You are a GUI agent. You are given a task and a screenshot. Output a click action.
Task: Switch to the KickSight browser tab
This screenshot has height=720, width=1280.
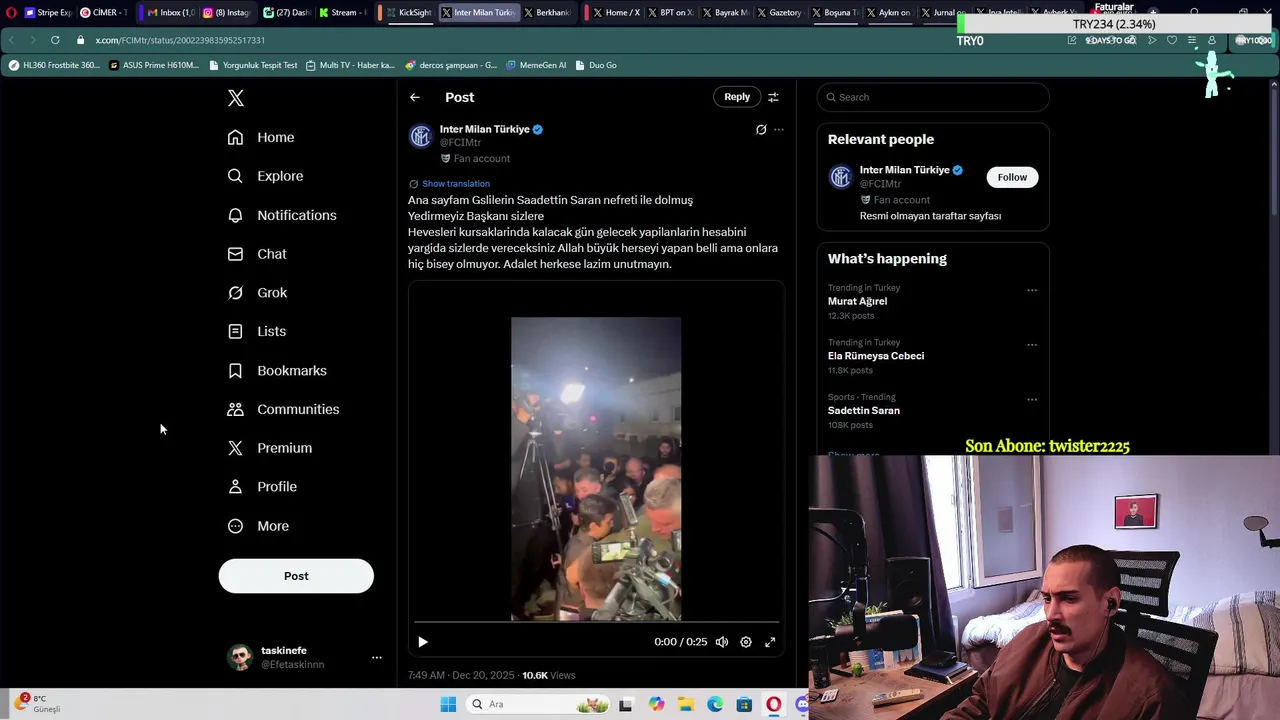408,13
